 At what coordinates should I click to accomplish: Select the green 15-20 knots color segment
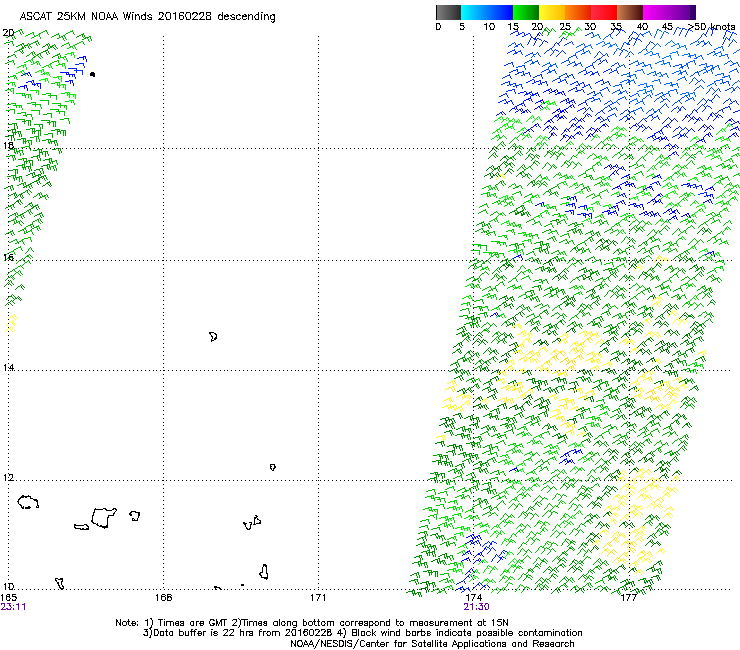click(x=526, y=12)
